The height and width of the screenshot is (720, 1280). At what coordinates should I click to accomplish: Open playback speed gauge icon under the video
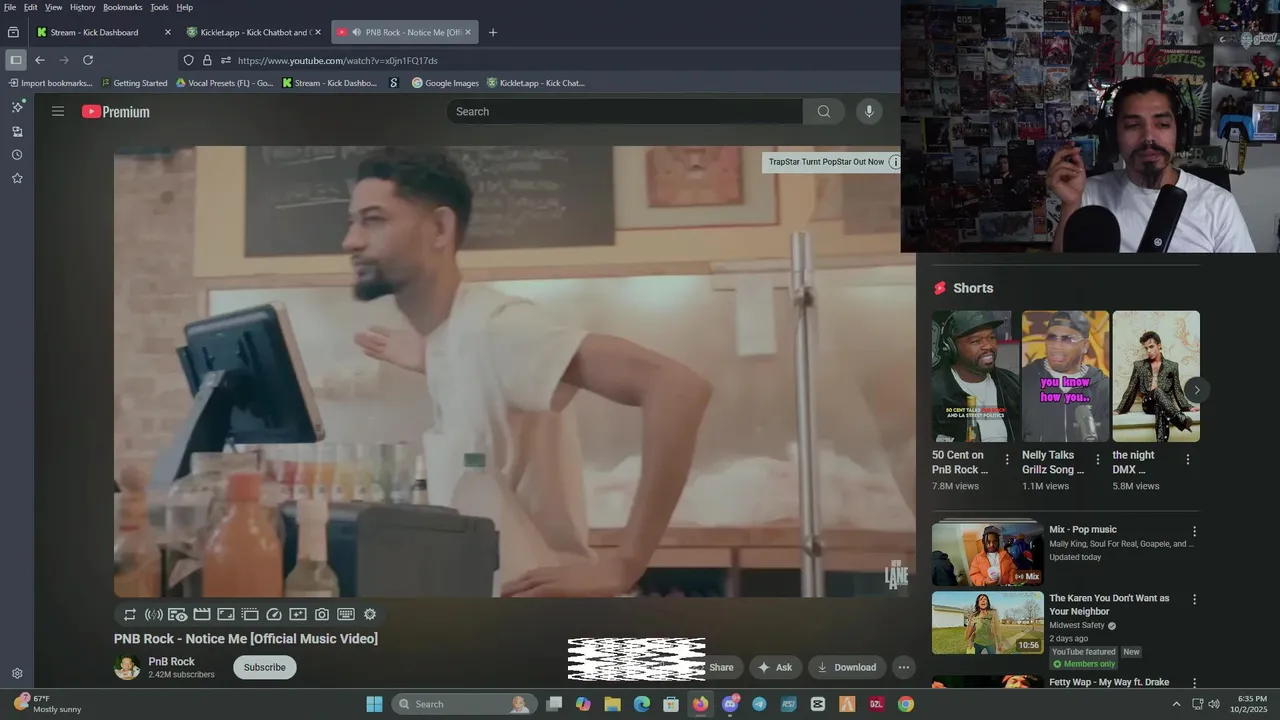point(274,615)
